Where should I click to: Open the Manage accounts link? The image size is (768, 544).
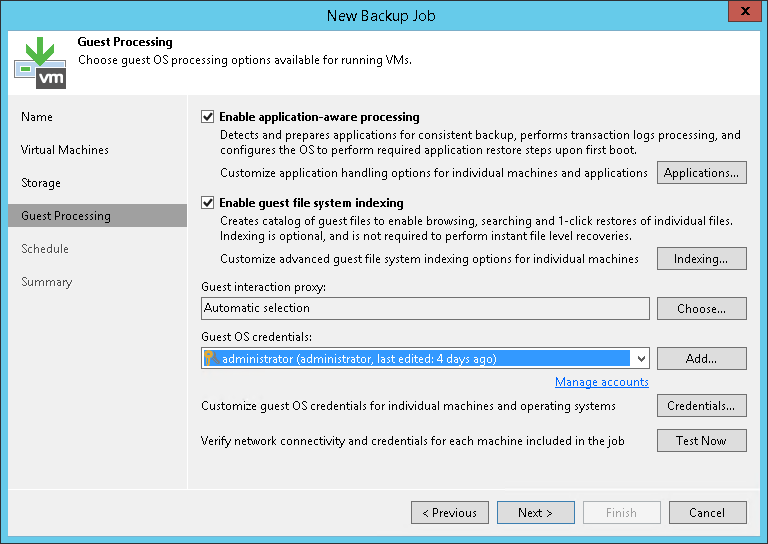(602, 382)
